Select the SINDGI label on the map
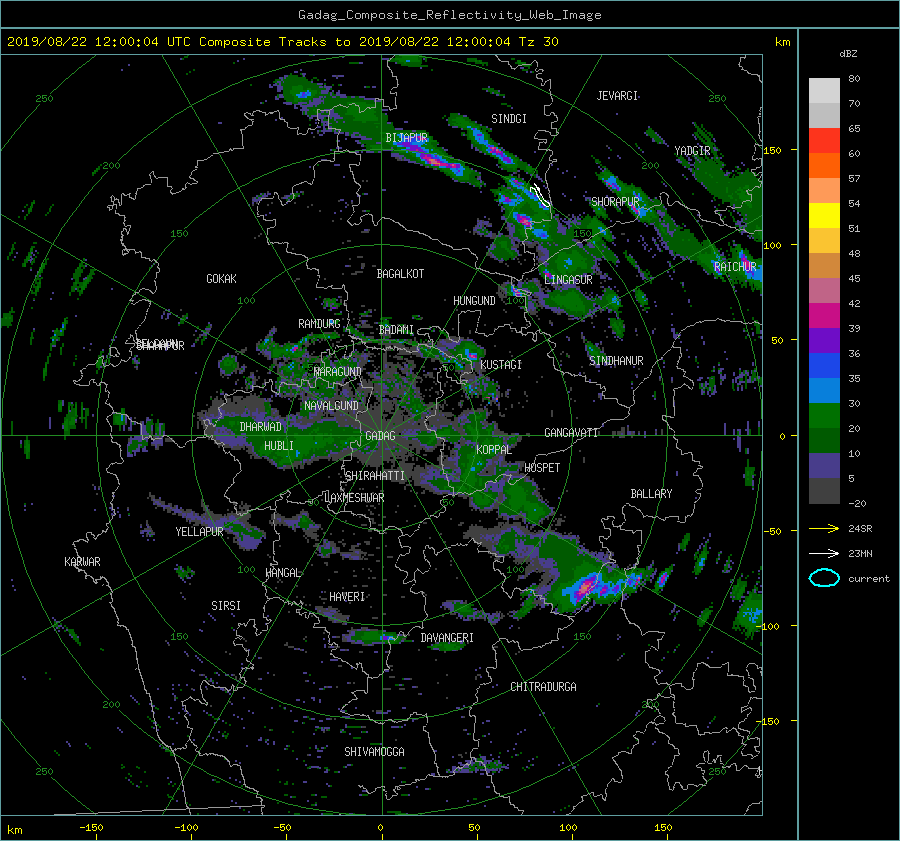 pyautogui.click(x=509, y=119)
